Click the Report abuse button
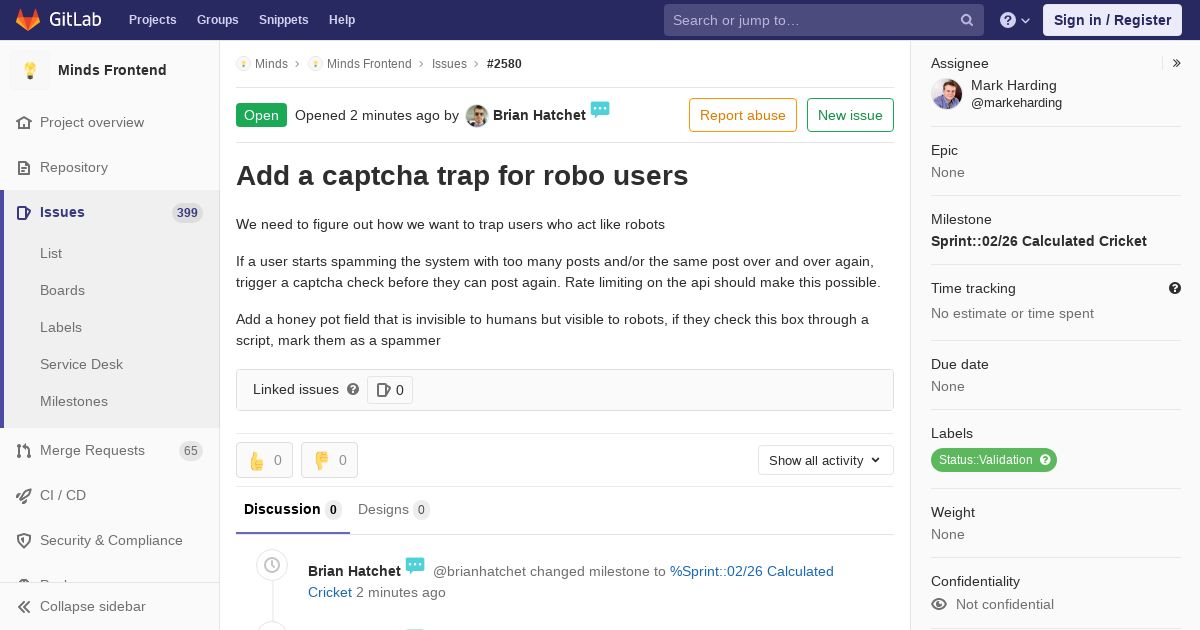 coord(743,115)
